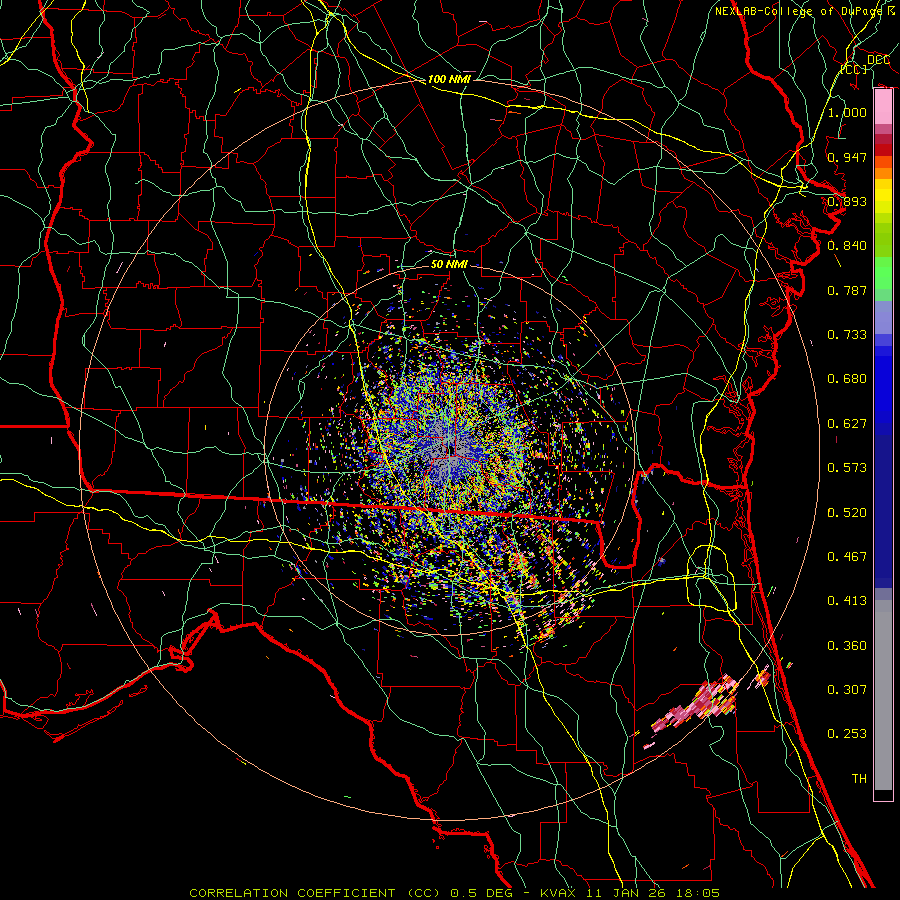Pick the dark navy color bar segment

click(883, 505)
